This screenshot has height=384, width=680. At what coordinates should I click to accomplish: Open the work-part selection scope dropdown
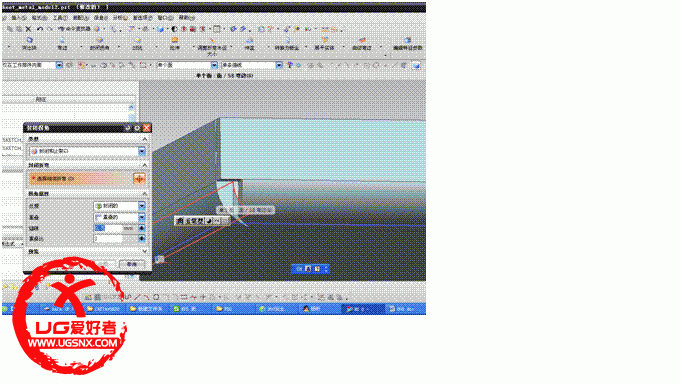[x=59, y=65]
